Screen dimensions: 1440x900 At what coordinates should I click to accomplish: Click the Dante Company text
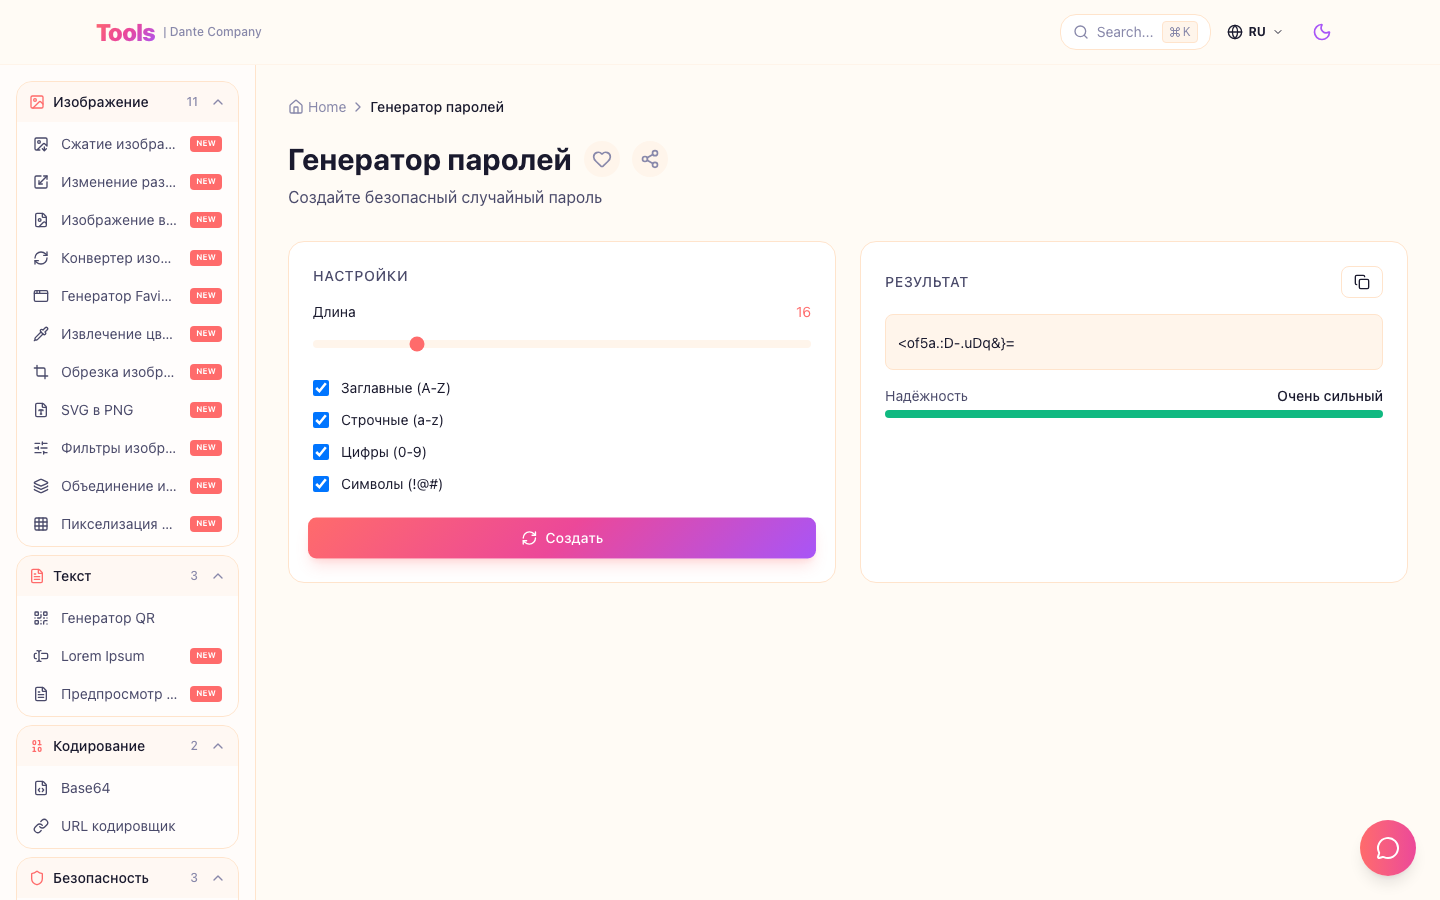[216, 32]
